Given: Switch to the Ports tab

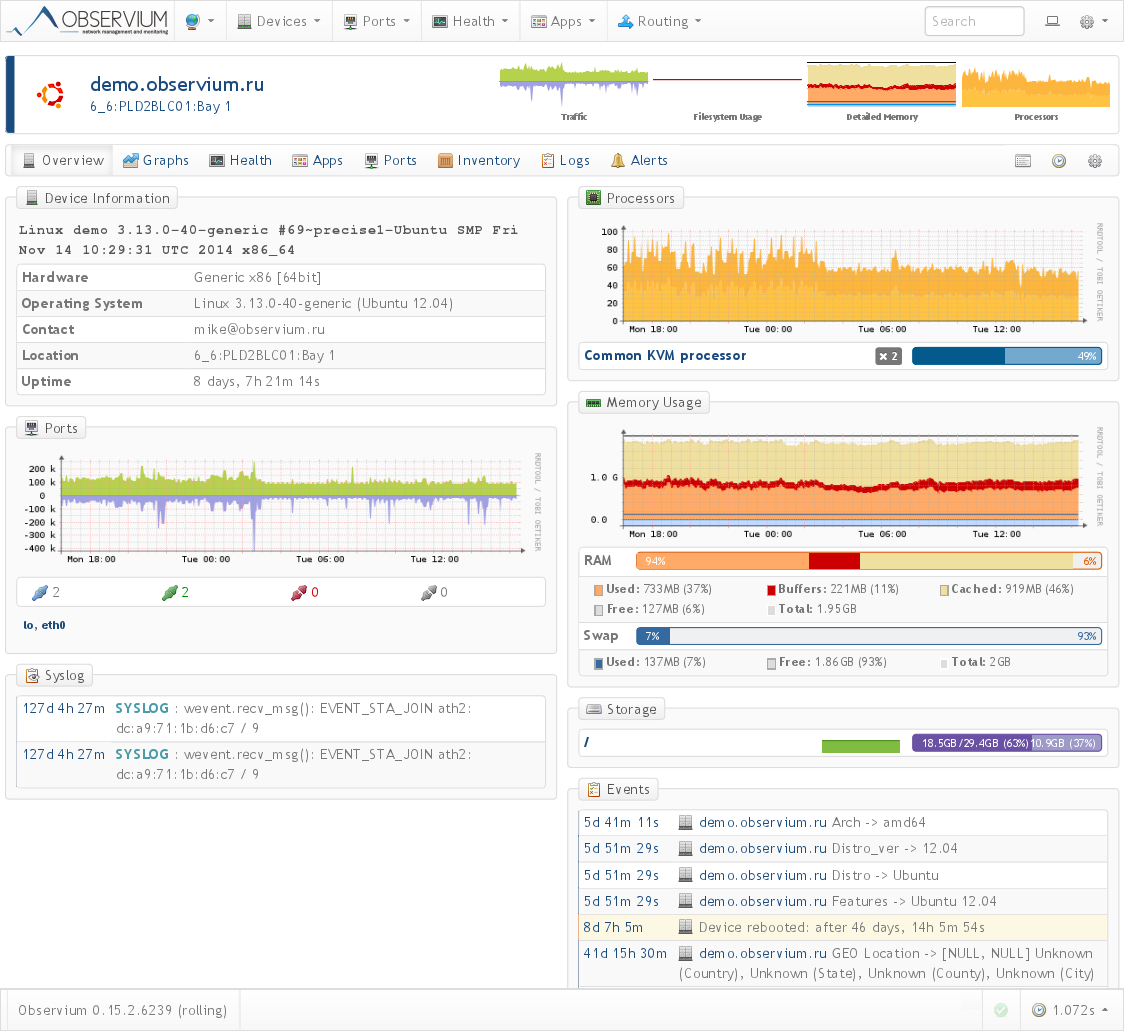Looking at the screenshot, I should pyautogui.click(x=391, y=161).
